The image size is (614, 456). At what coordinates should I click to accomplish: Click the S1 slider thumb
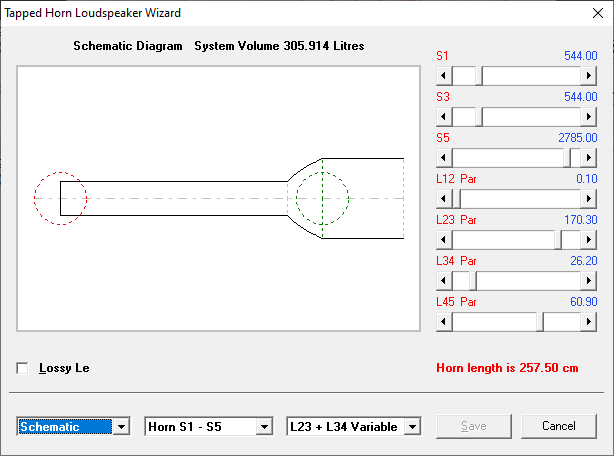click(479, 76)
